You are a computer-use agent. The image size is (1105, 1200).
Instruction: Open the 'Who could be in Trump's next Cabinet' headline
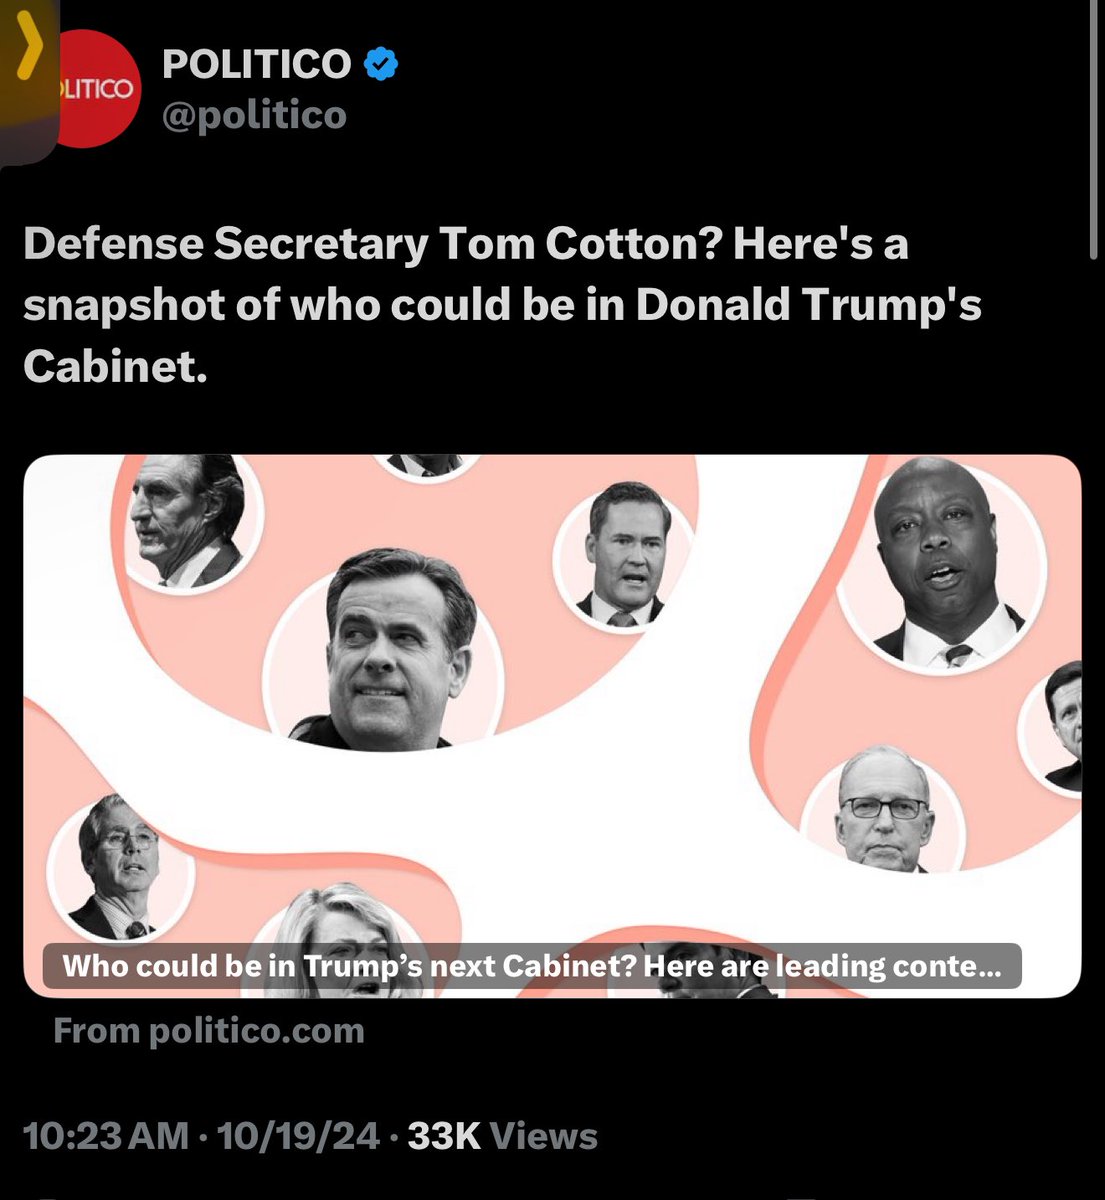click(x=531, y=967)
